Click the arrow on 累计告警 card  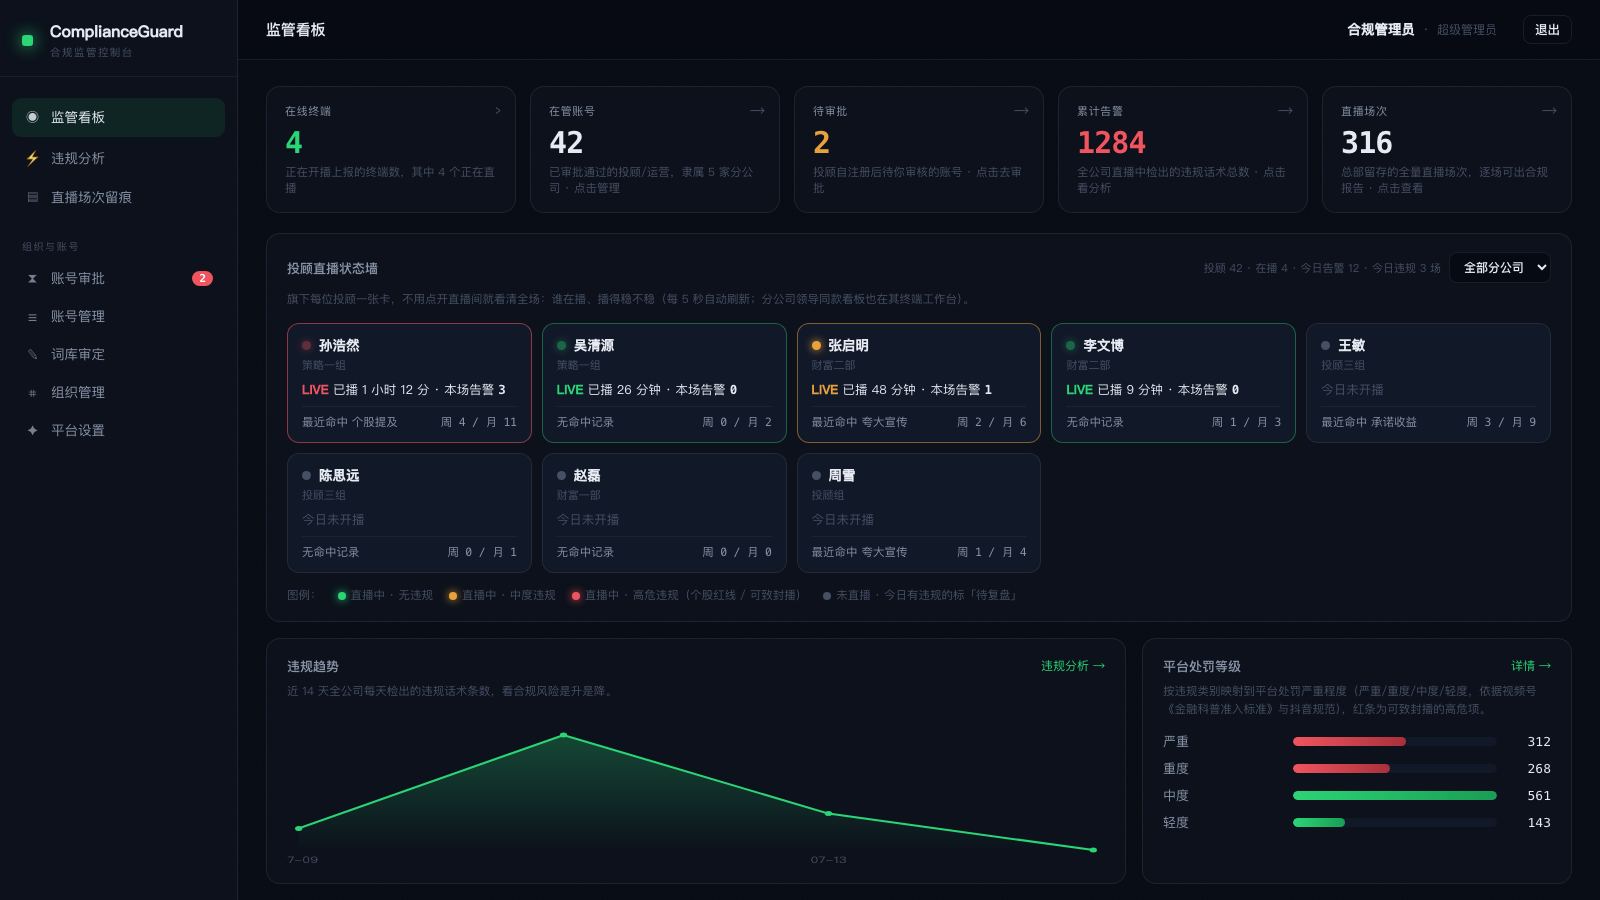pyautogui.click(x=1285, y=111)
